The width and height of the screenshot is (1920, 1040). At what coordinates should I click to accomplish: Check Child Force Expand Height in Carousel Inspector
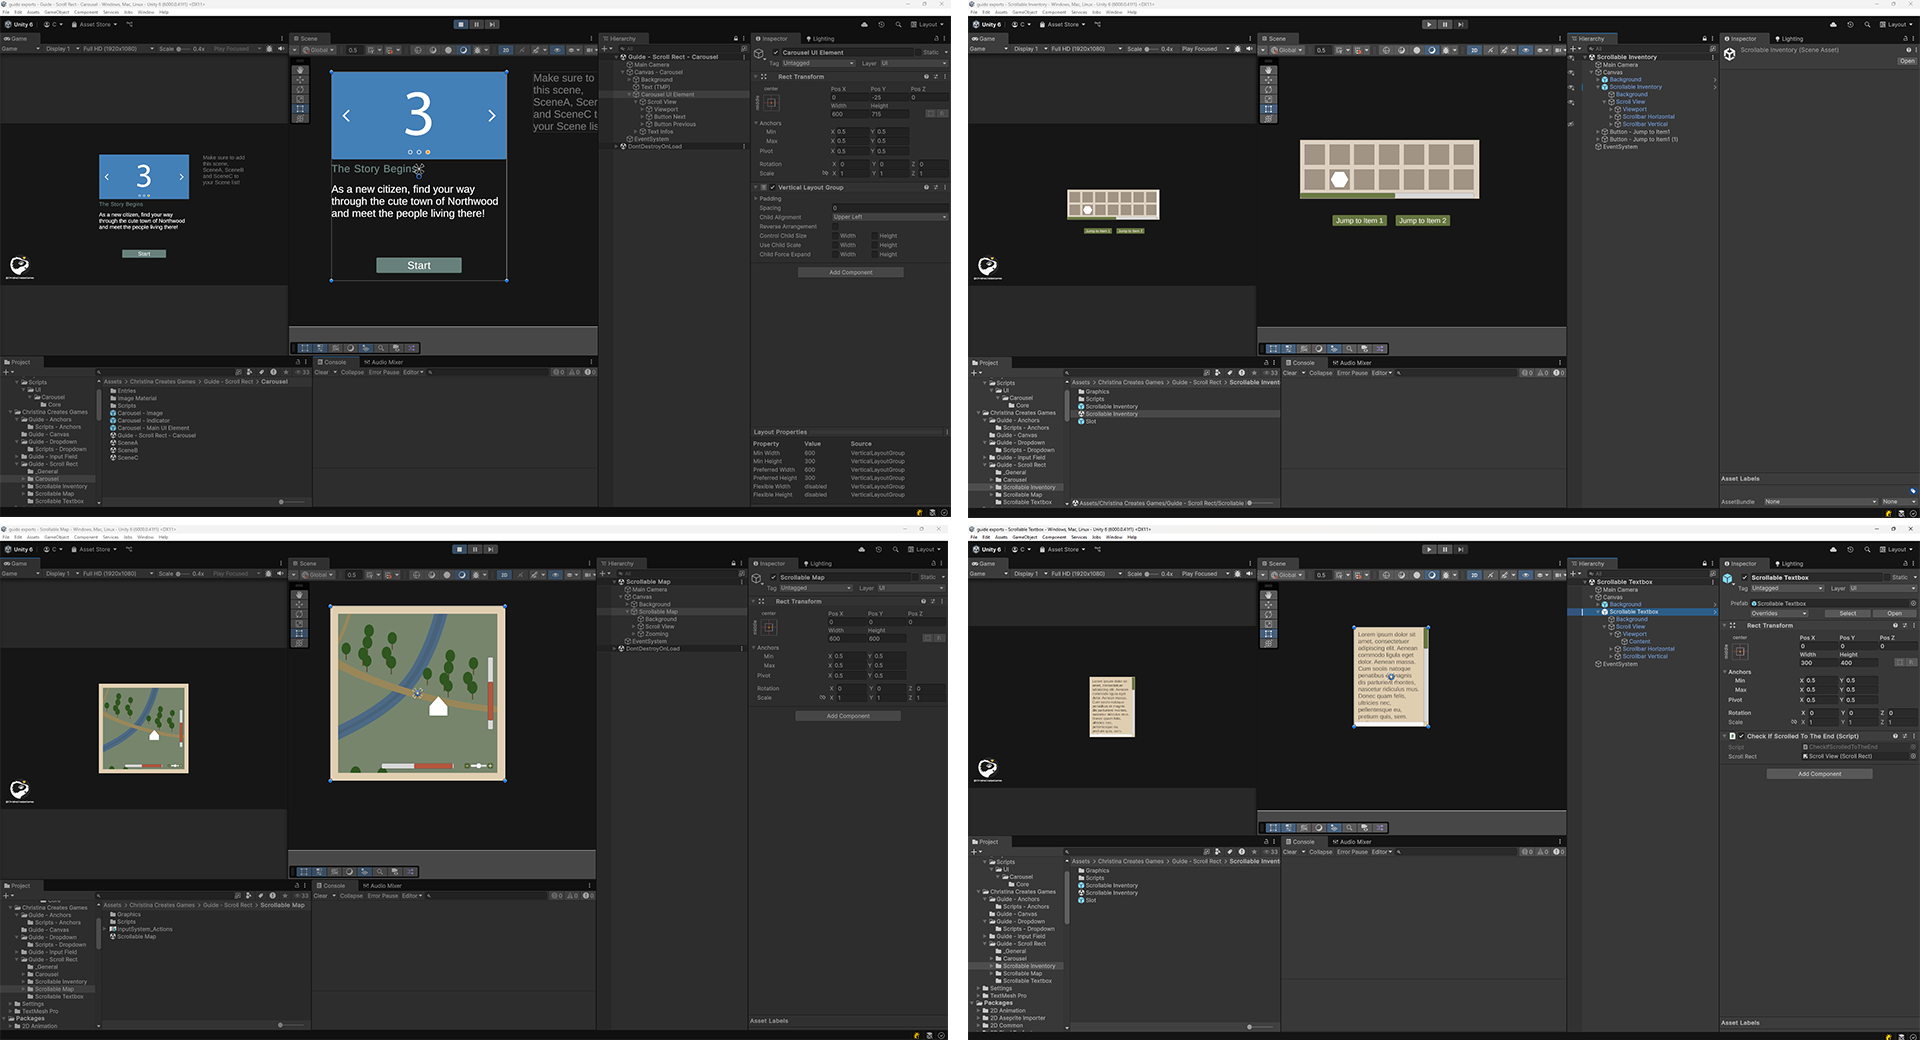(876, 255)
